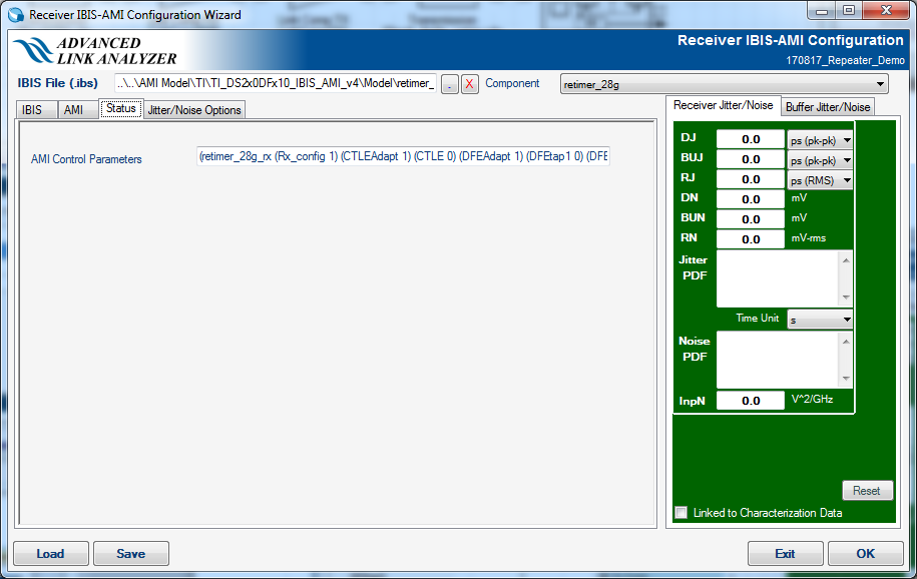Confirm with the OK button
917x579 pixels.
coord(866,553)
